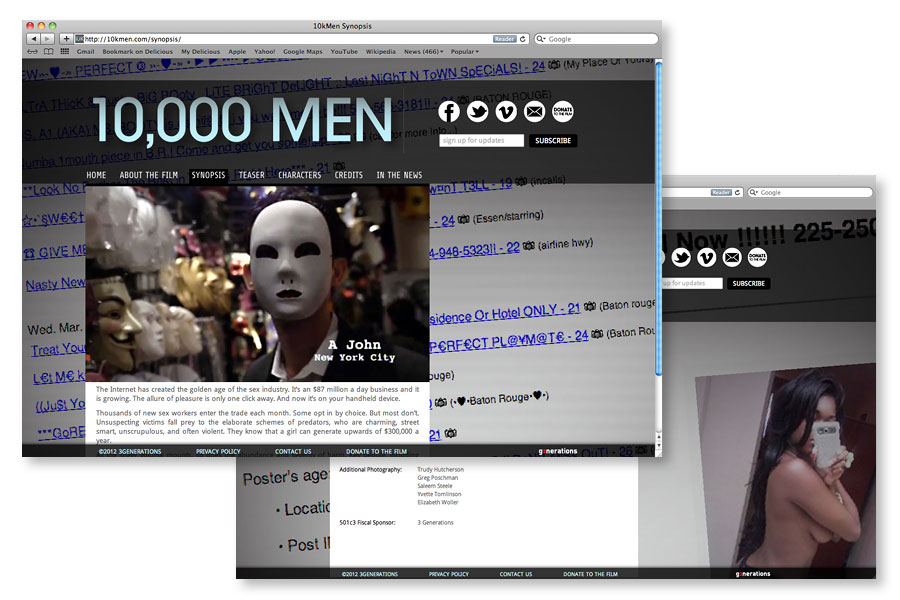Click the envelope email icon in the front window
This screenshot has width=900, height=600.
pyautogui.click(x=535, y=112)
